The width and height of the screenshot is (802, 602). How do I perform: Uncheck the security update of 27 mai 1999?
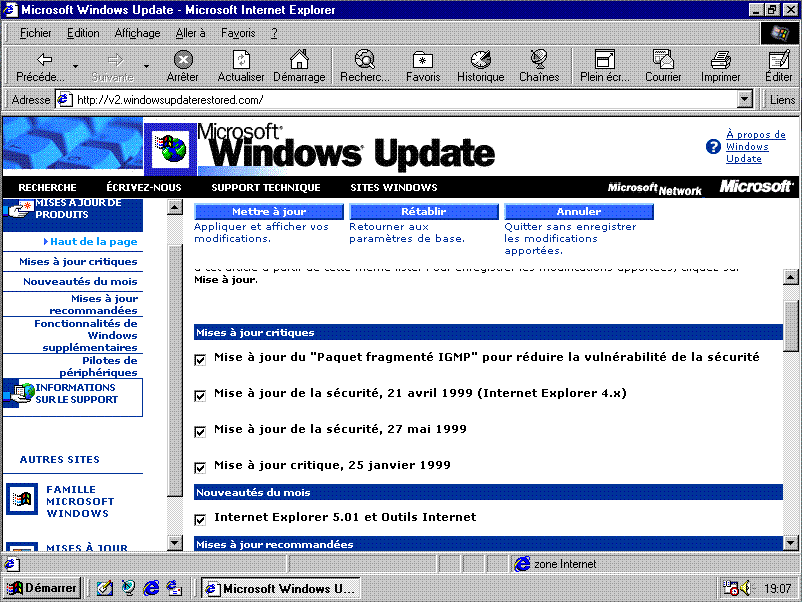click(200, 432)
